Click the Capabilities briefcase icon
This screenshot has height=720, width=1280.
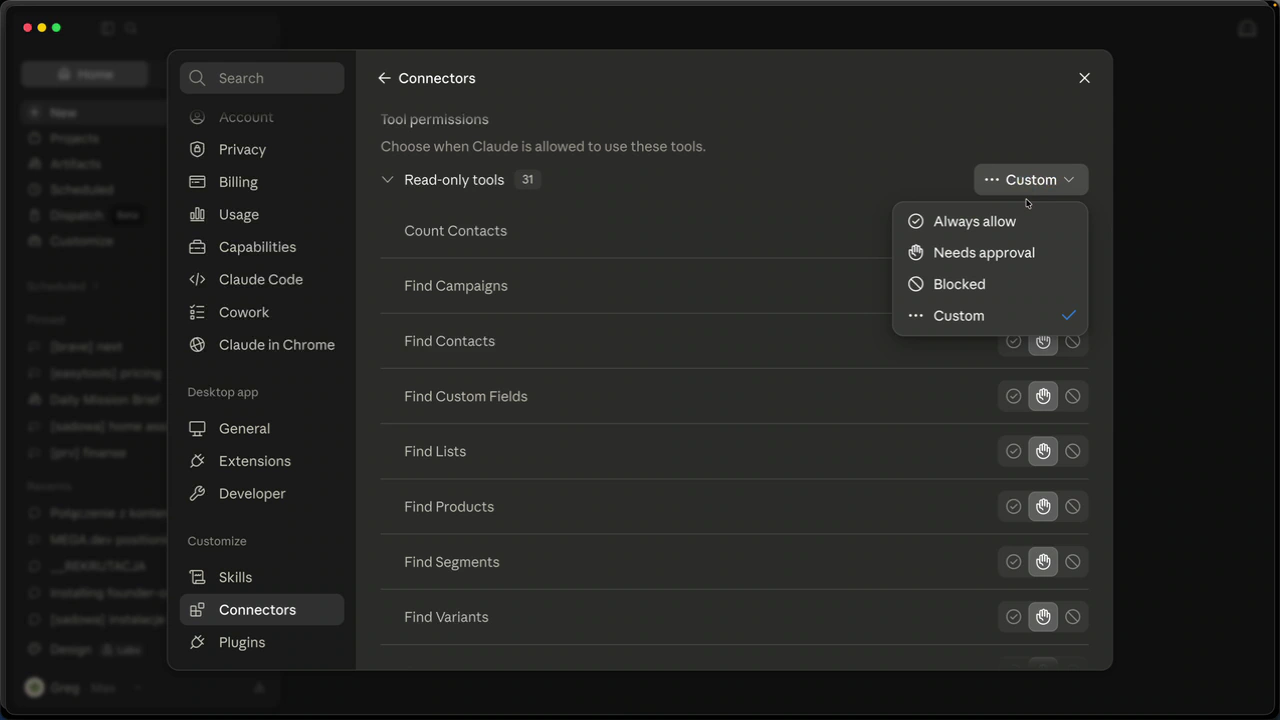pyautogui.click(x=197, y=247)
